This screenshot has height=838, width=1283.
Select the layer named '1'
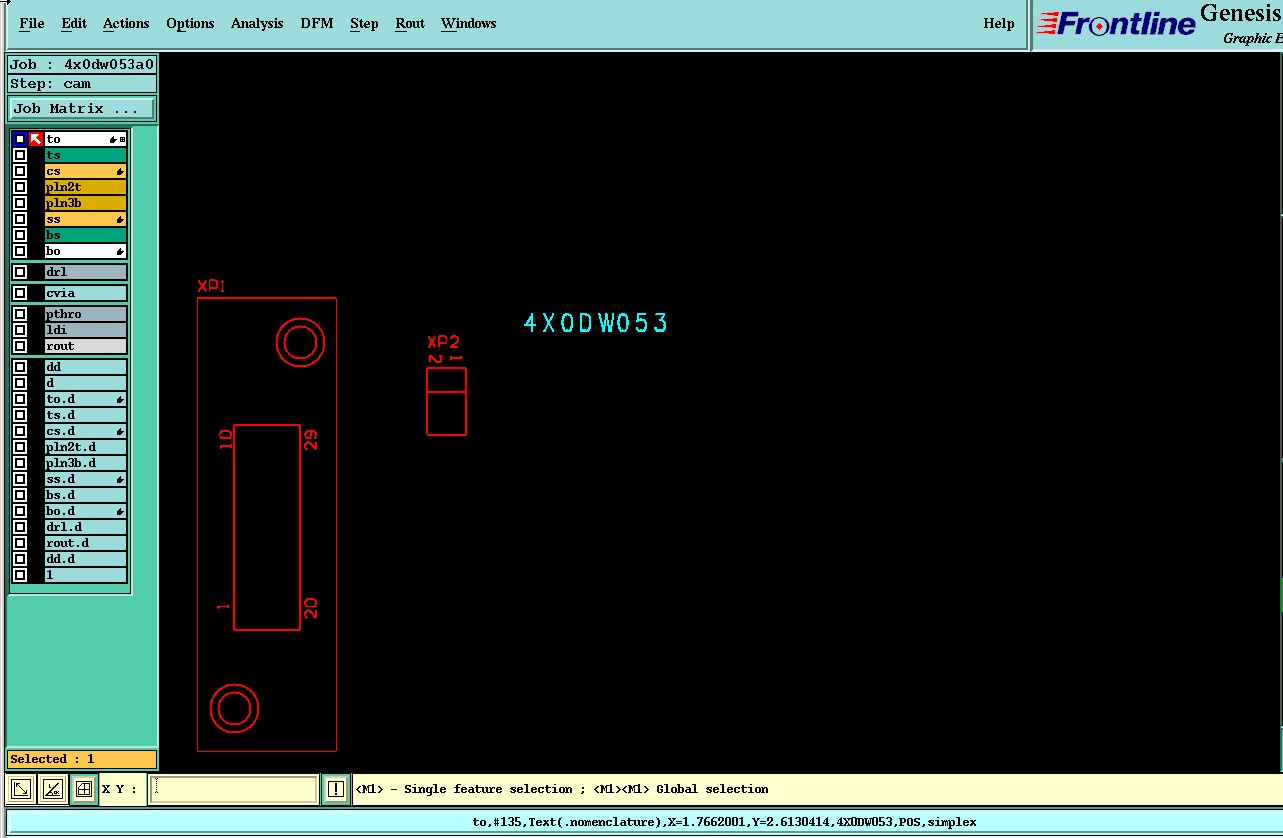(x=86, y=575)
